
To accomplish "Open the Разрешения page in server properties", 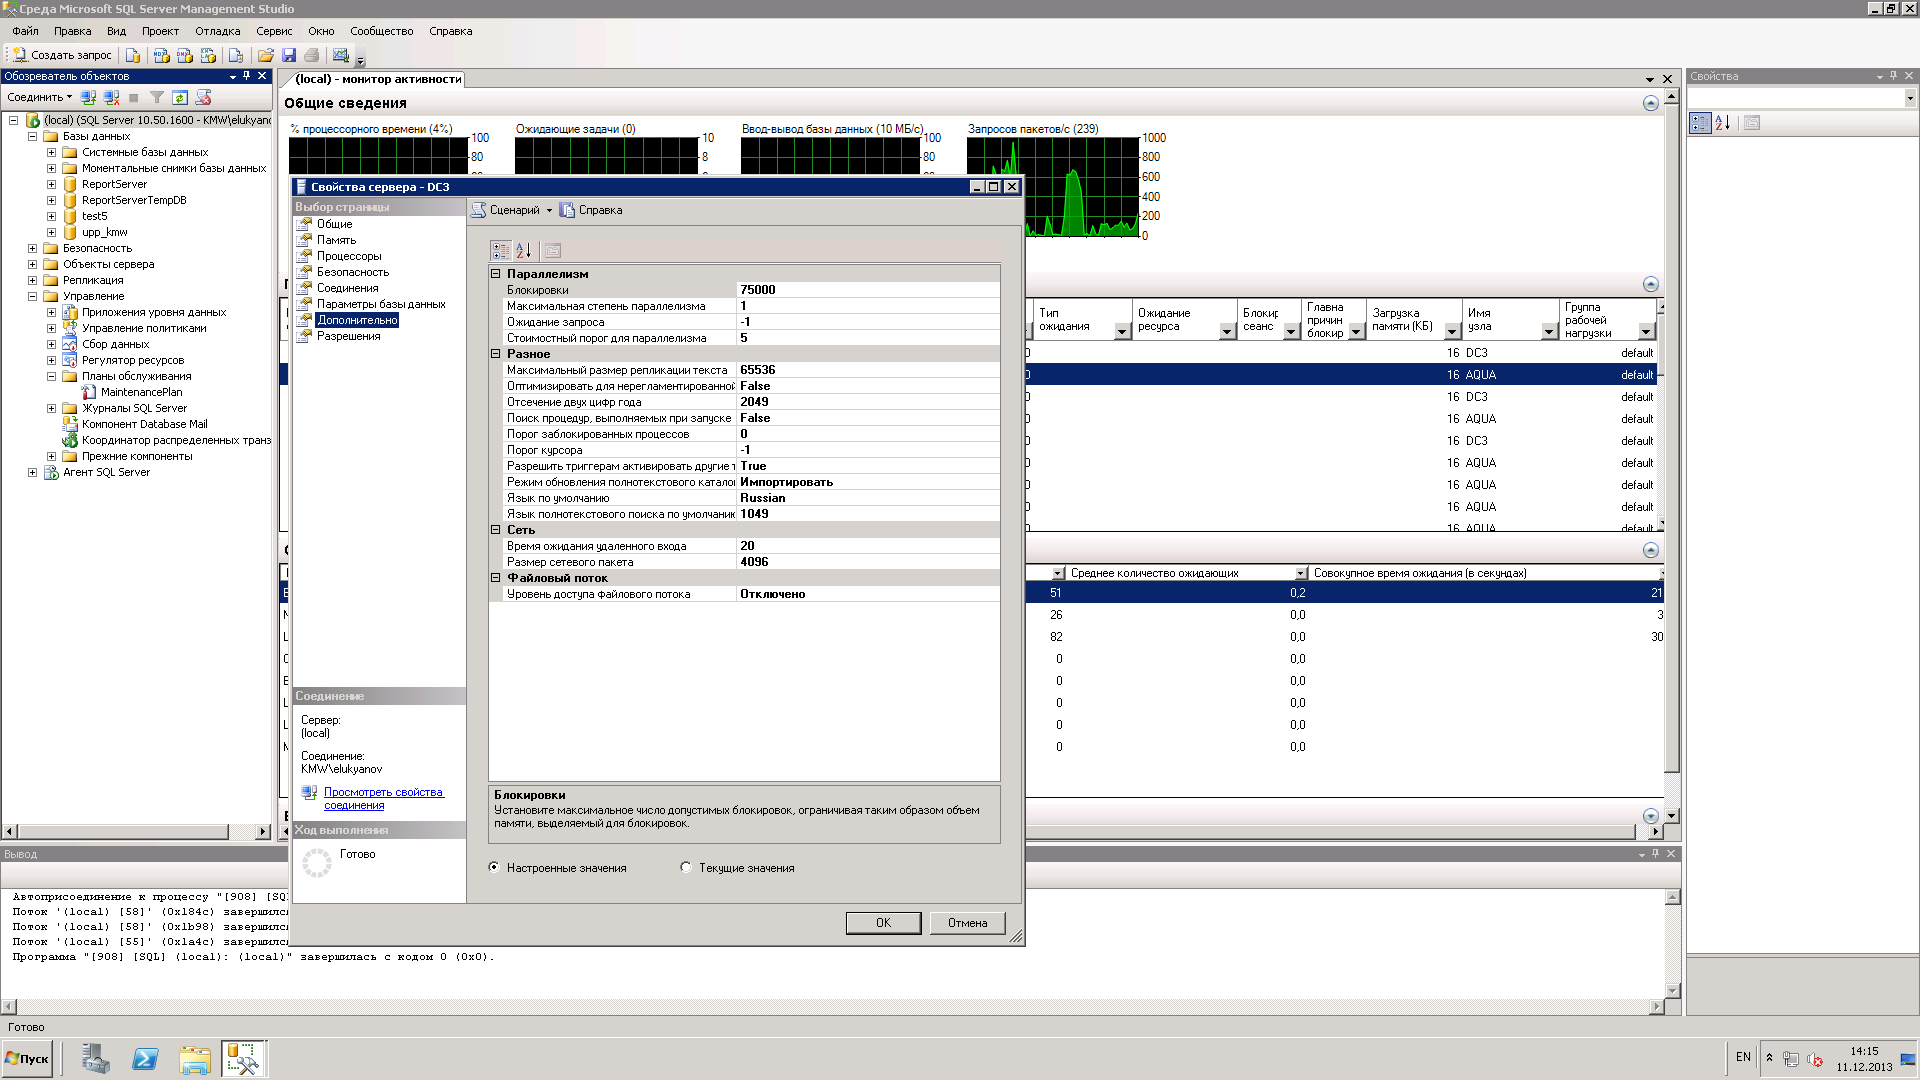I will pyautogui.click(x=348, y=336).
